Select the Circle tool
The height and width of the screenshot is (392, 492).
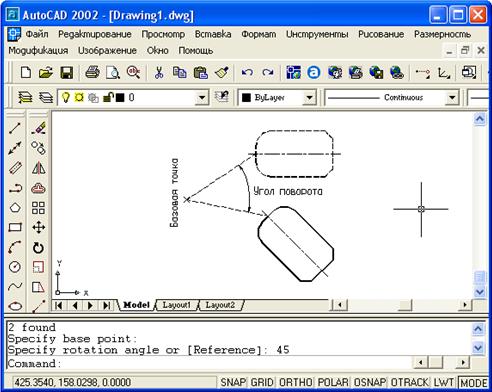[15, 267]
